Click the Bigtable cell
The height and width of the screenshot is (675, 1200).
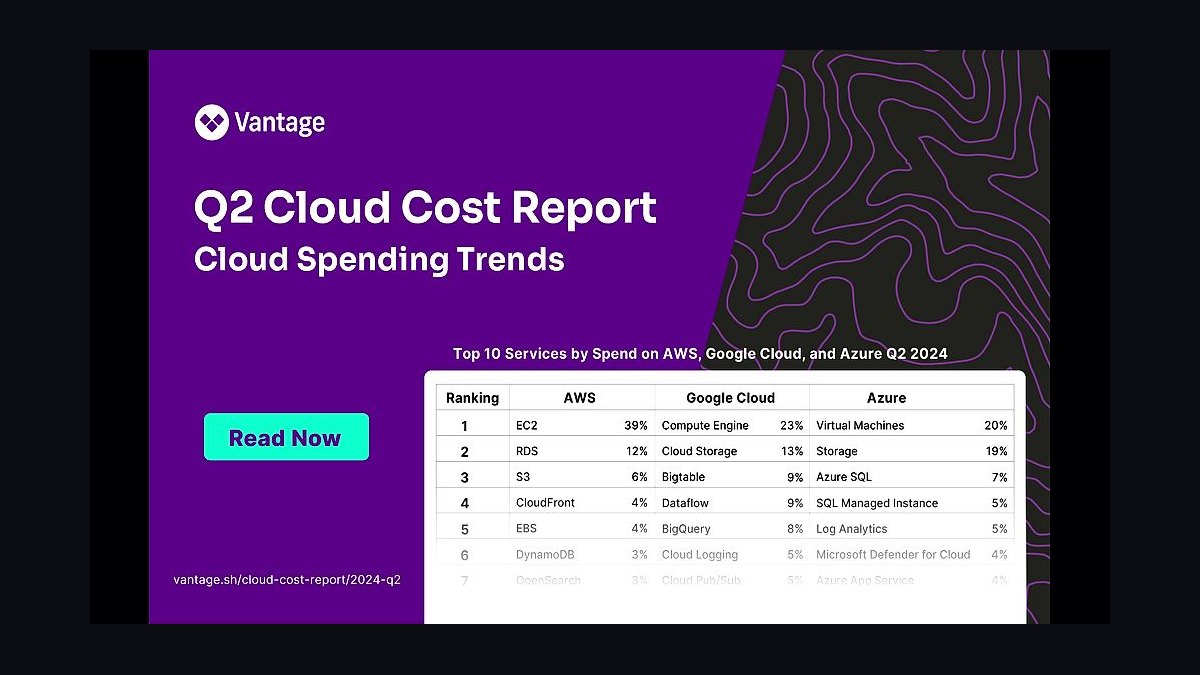(x=683, y=477)
